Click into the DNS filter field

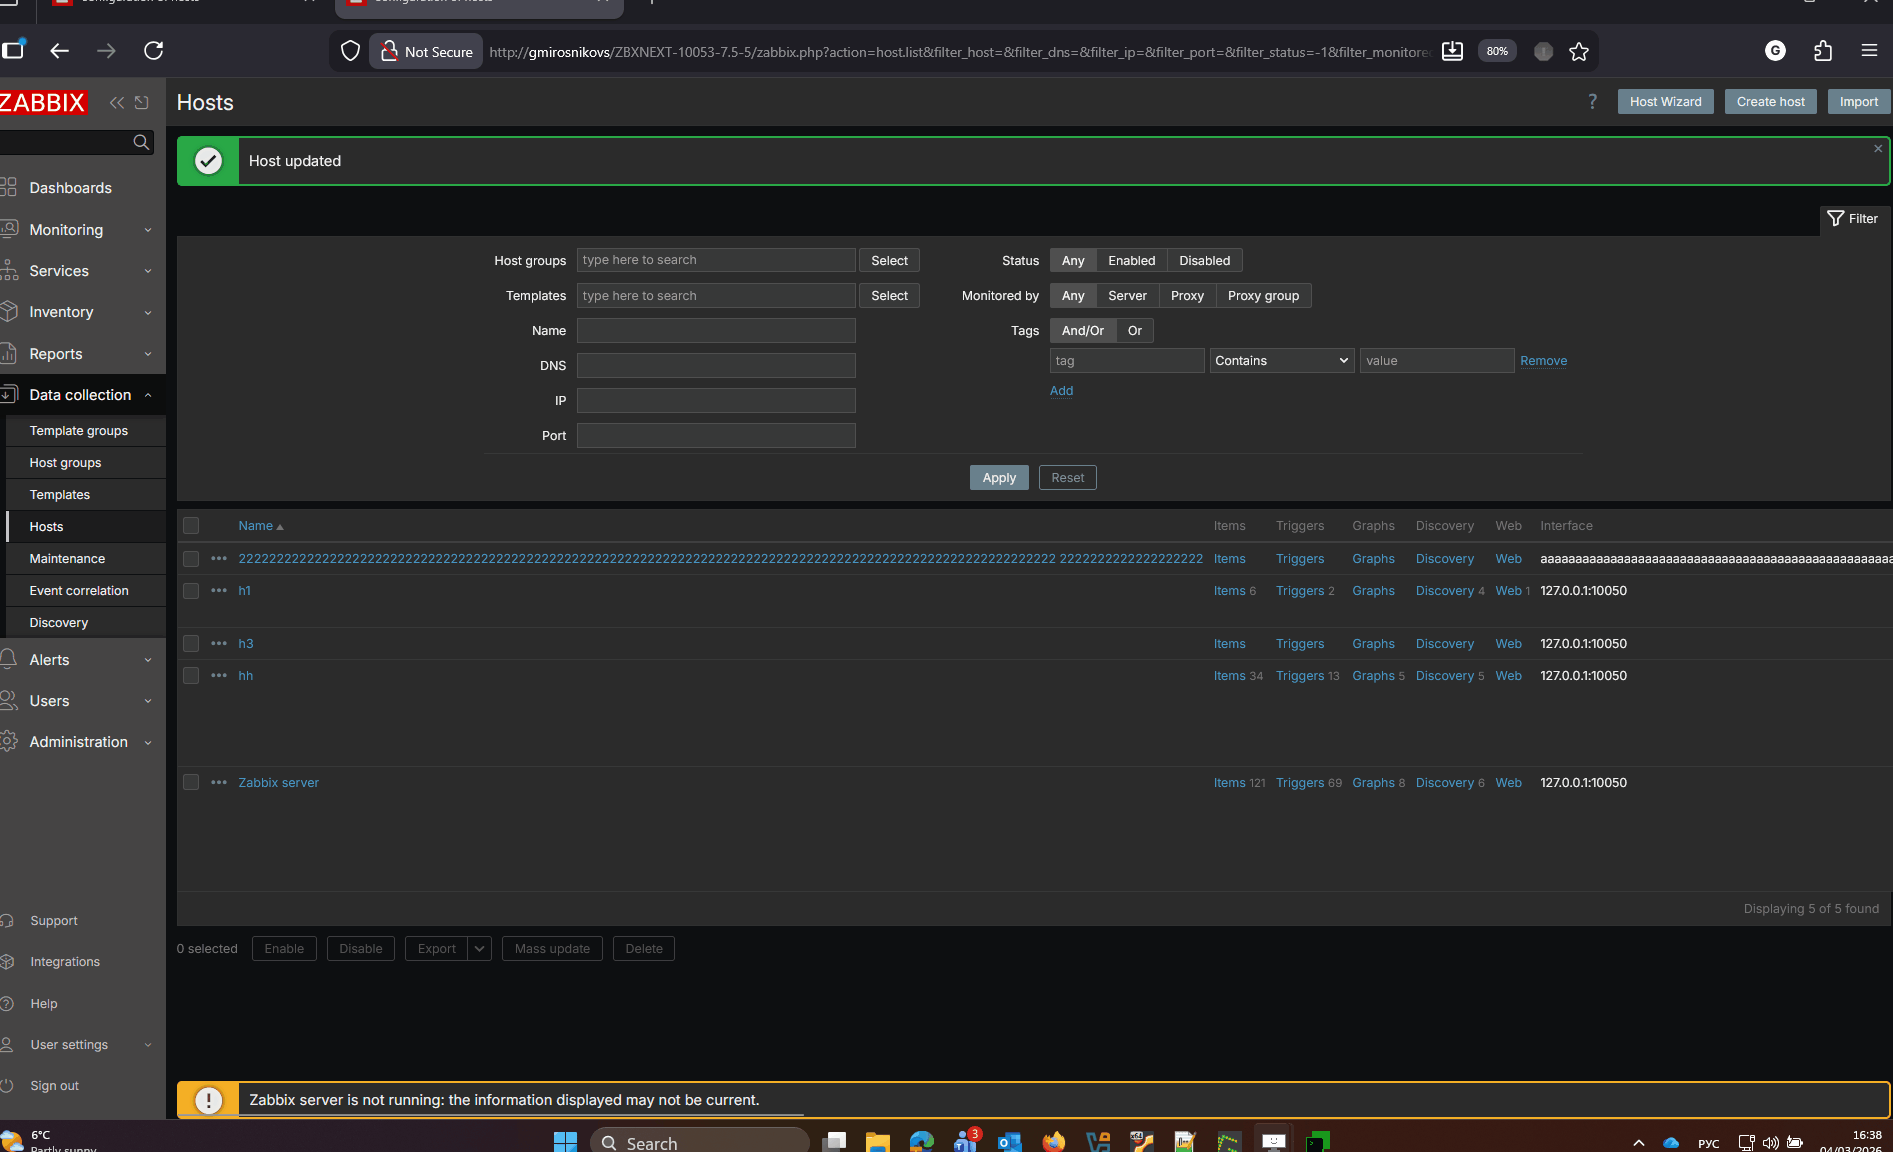tap(716, 366)
